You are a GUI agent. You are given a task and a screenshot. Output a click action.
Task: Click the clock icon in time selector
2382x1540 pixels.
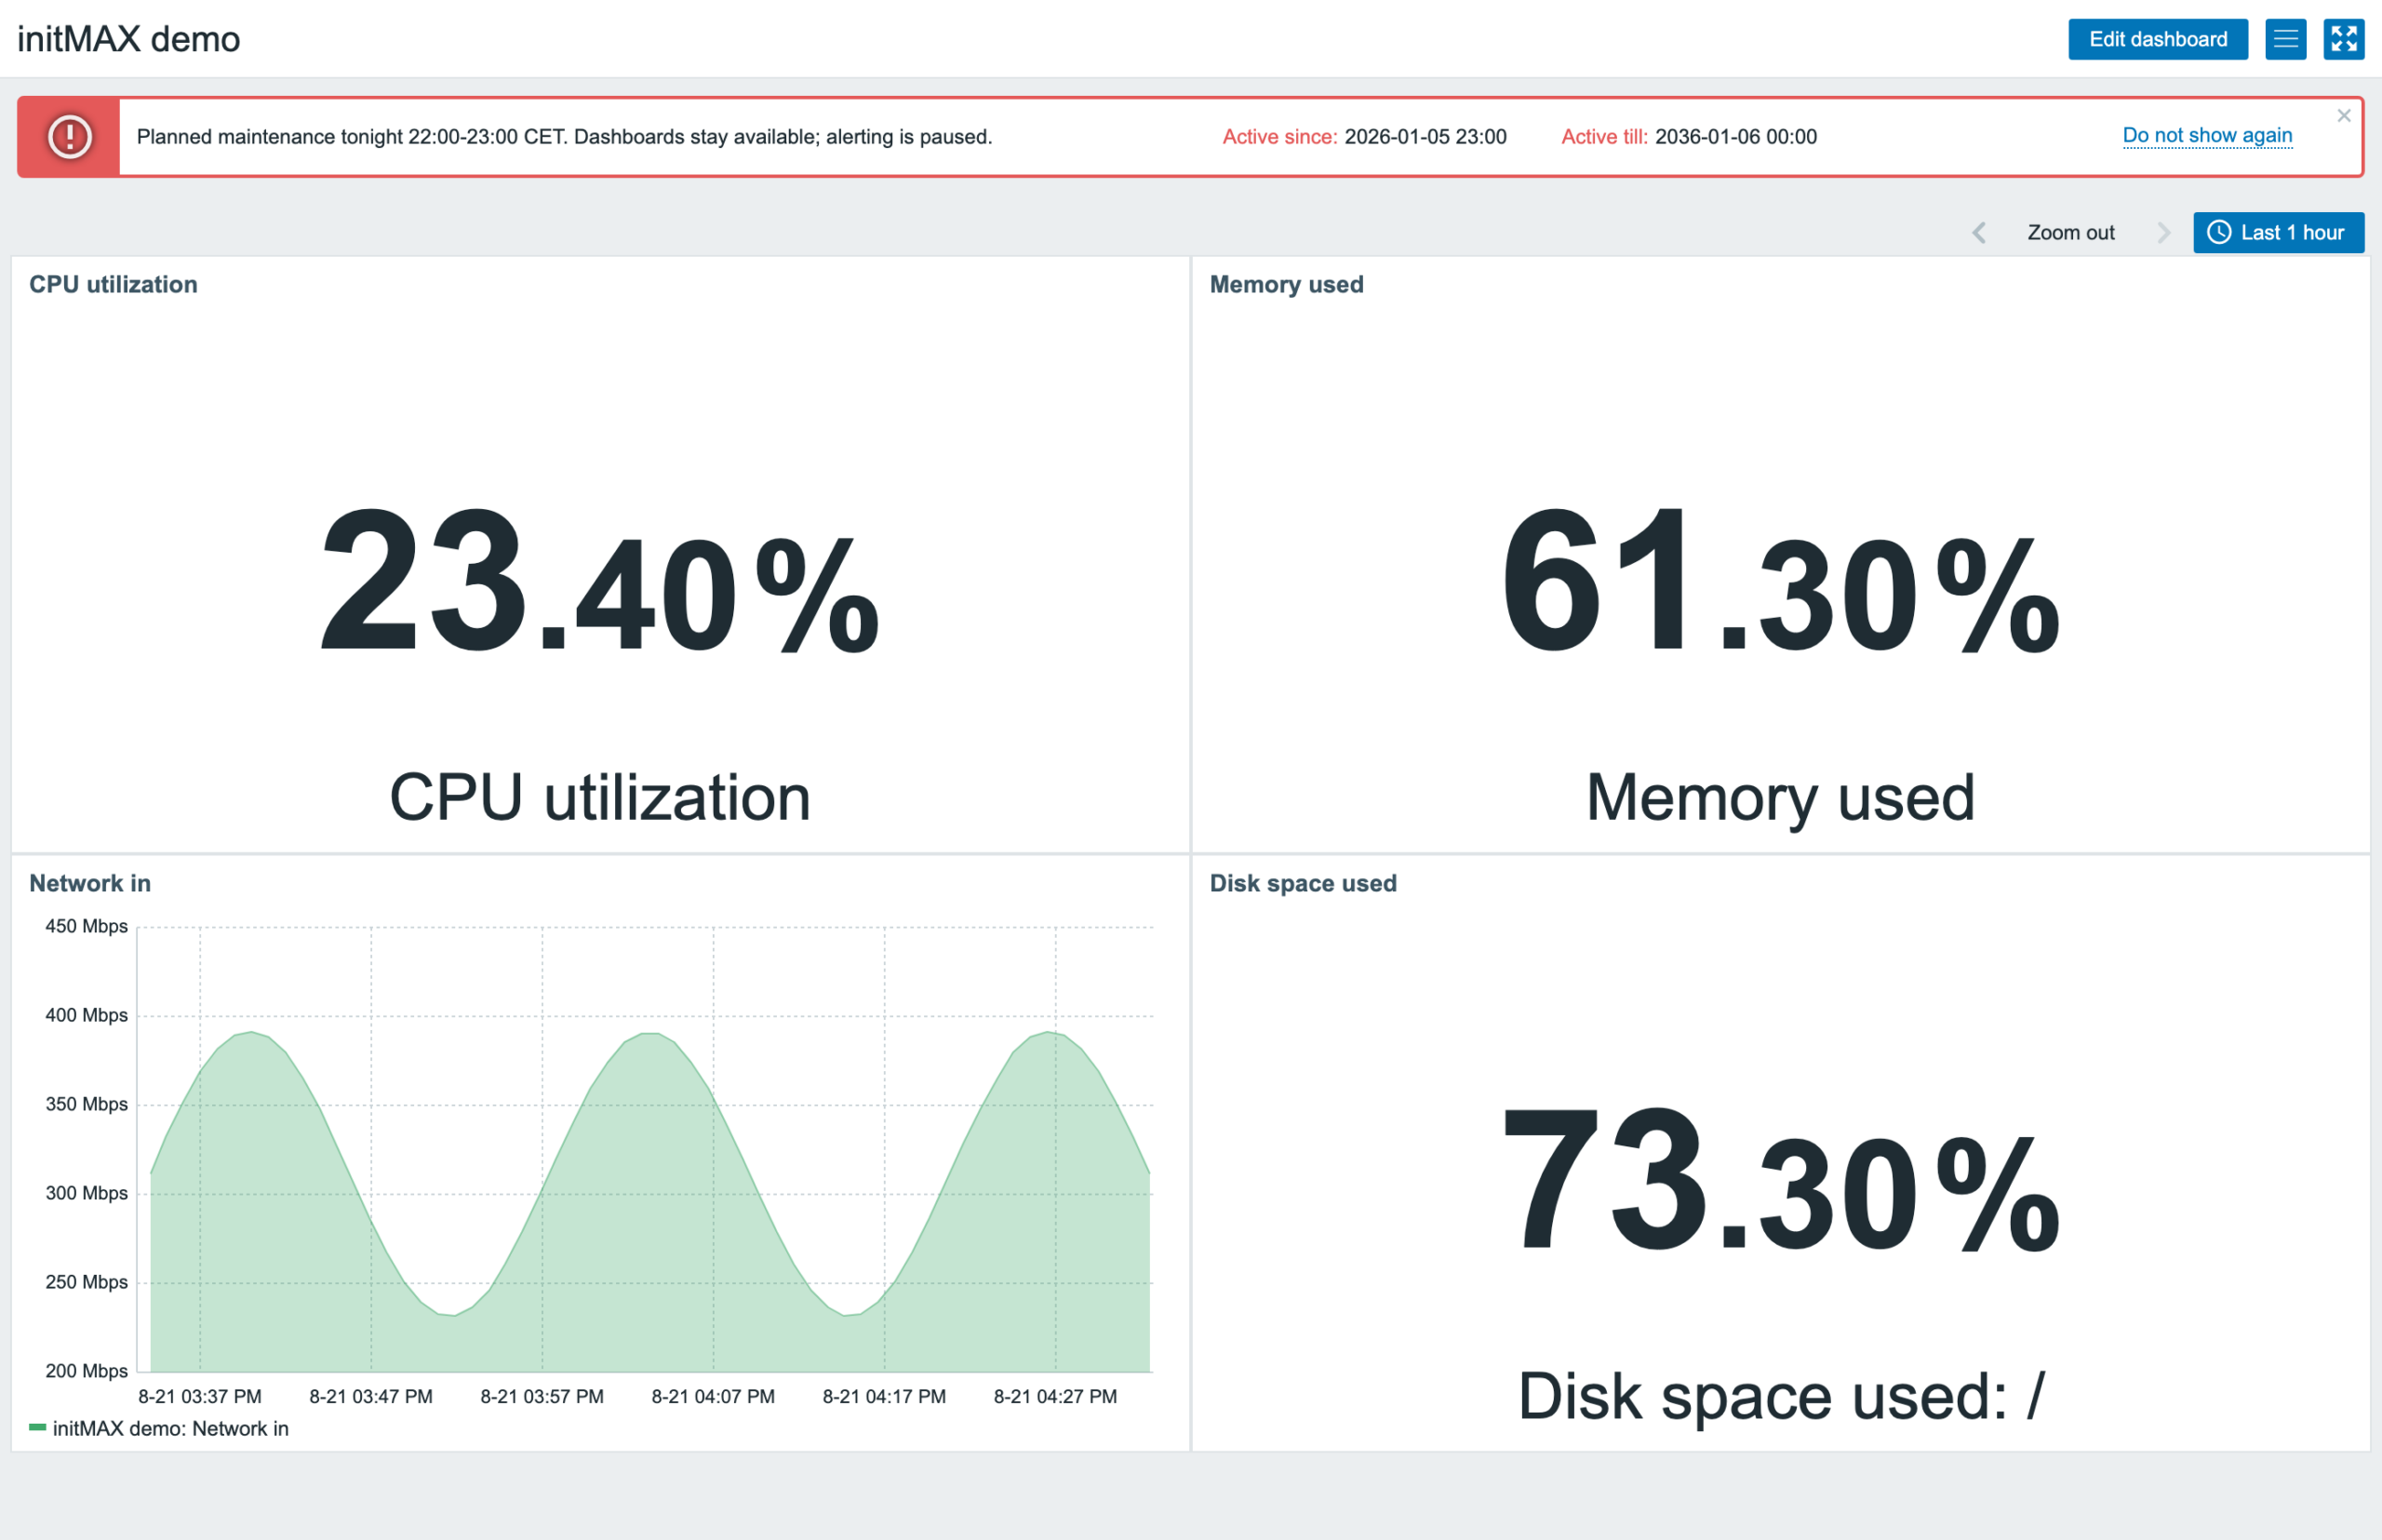[2218, 233]
